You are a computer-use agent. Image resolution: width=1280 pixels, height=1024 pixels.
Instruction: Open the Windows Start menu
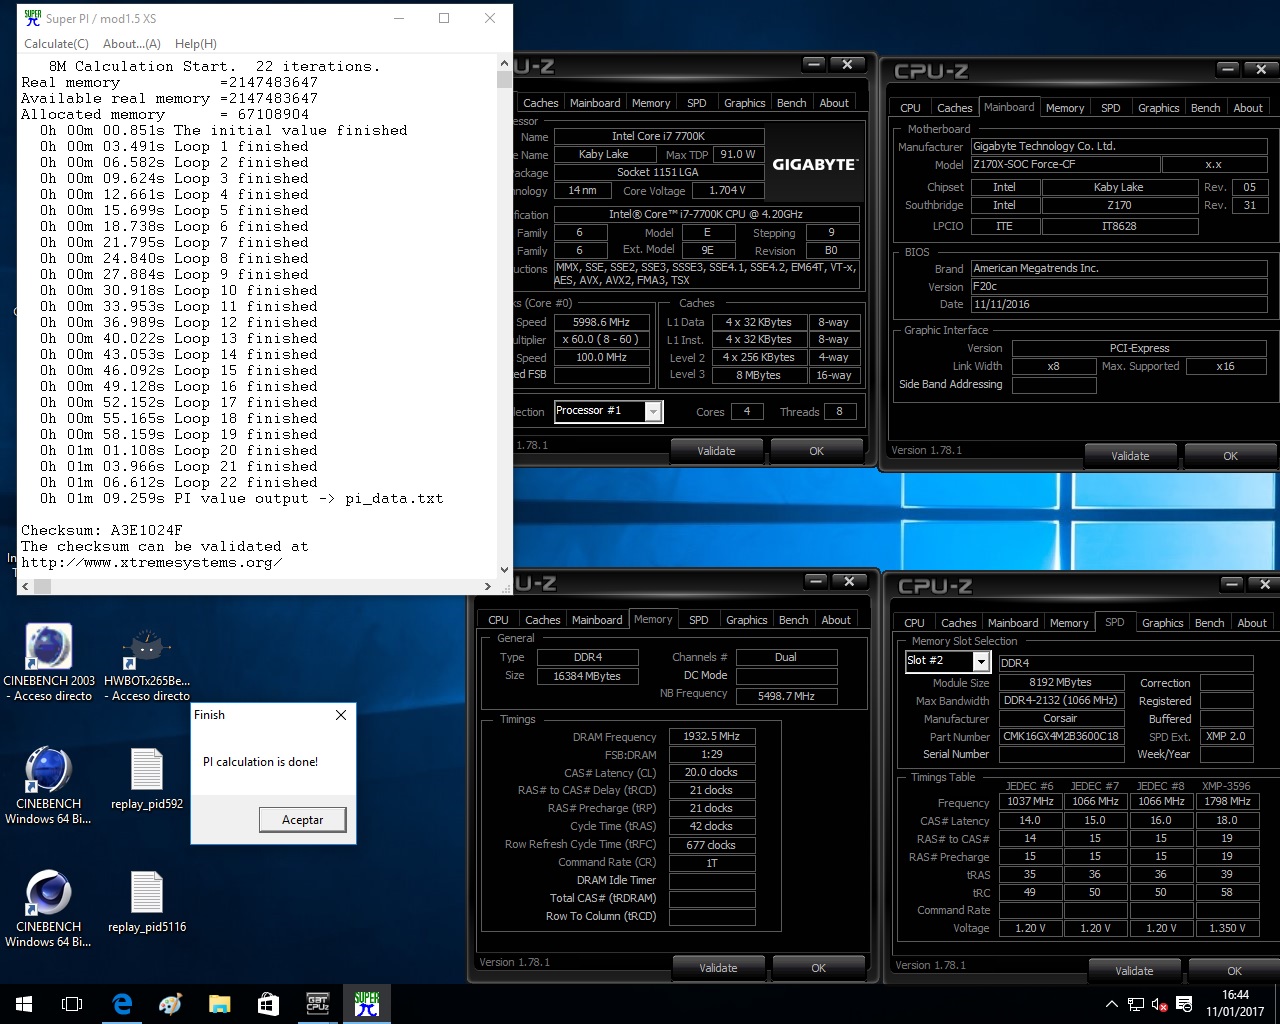coord(24,1004)
